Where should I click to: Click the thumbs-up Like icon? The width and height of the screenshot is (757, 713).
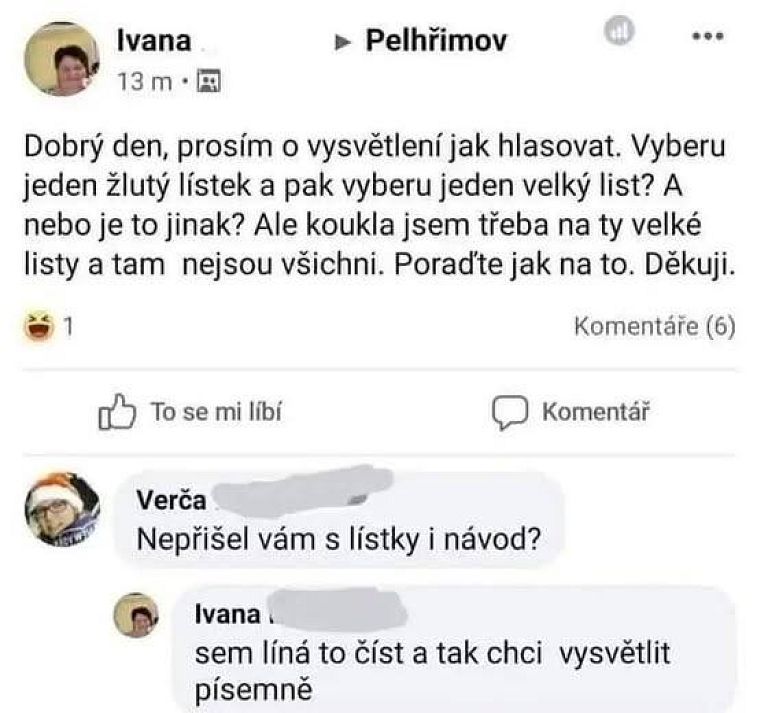(117, 412)
